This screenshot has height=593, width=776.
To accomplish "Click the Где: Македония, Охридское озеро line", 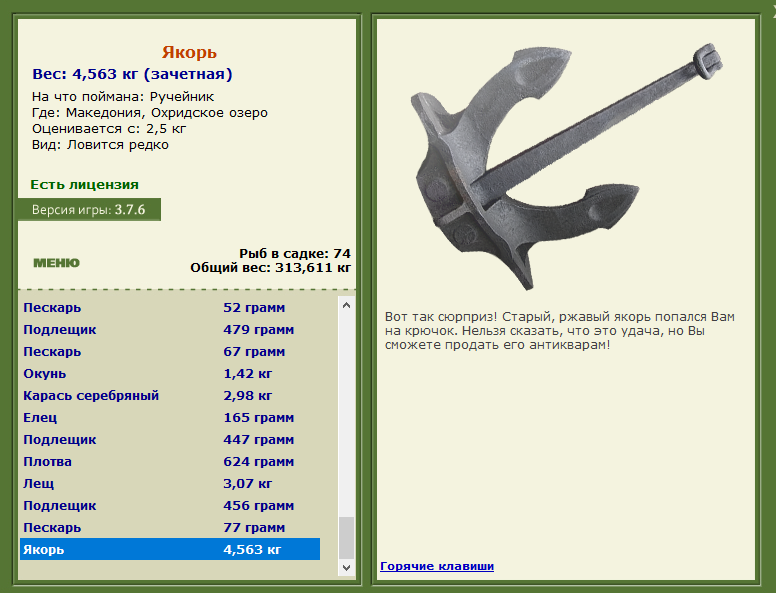I will (149, 113).
